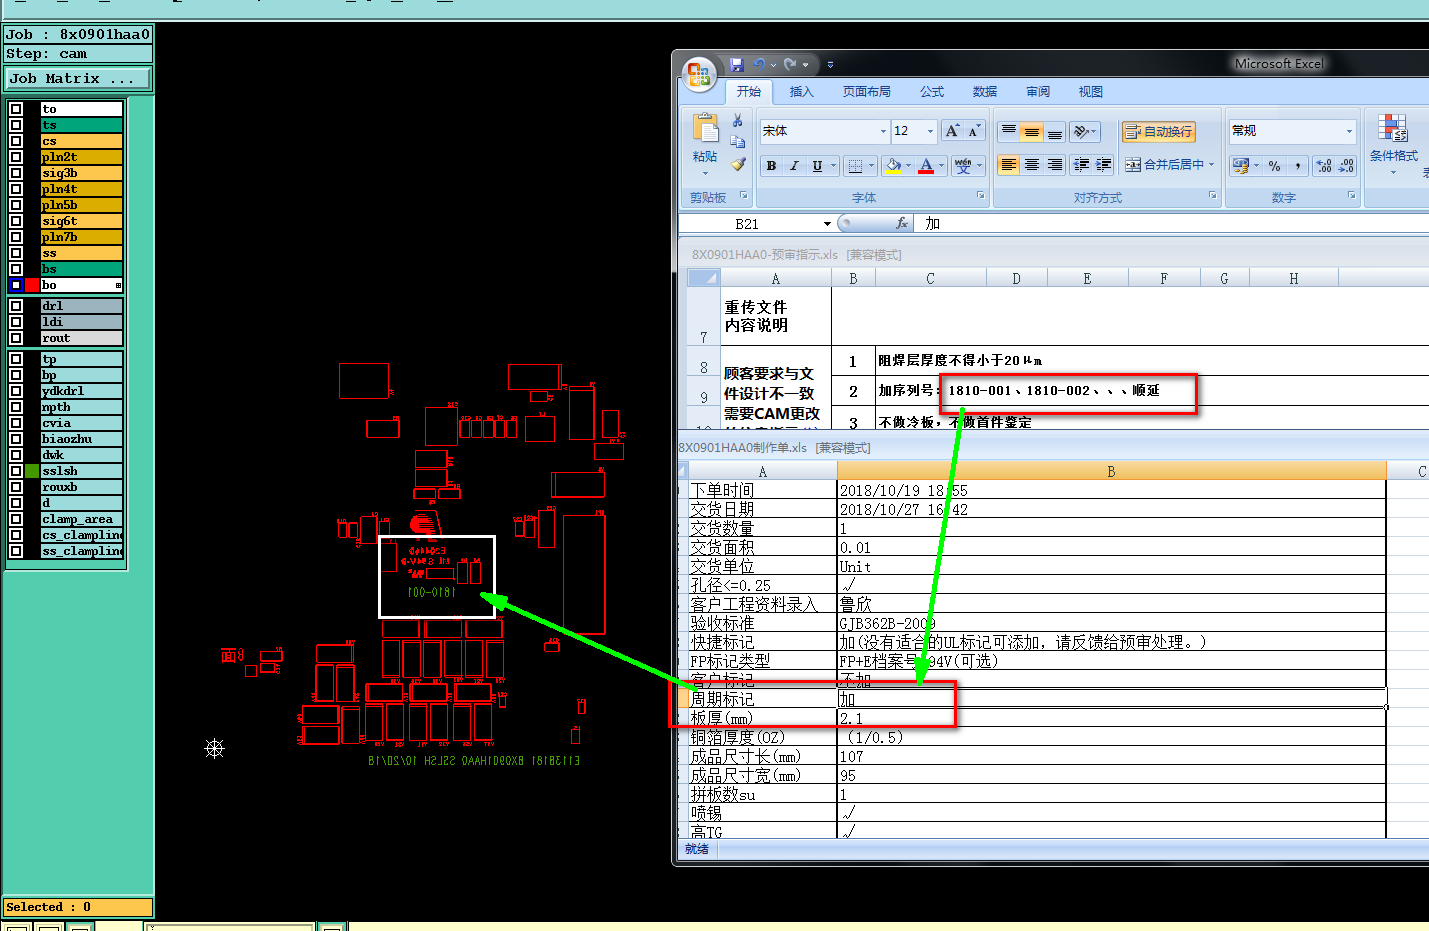Screen dimensions: 1429x931
Task: Toggle the checkbox for layer 'rout'
Action: pyautogui.click(x=16, y=338)
